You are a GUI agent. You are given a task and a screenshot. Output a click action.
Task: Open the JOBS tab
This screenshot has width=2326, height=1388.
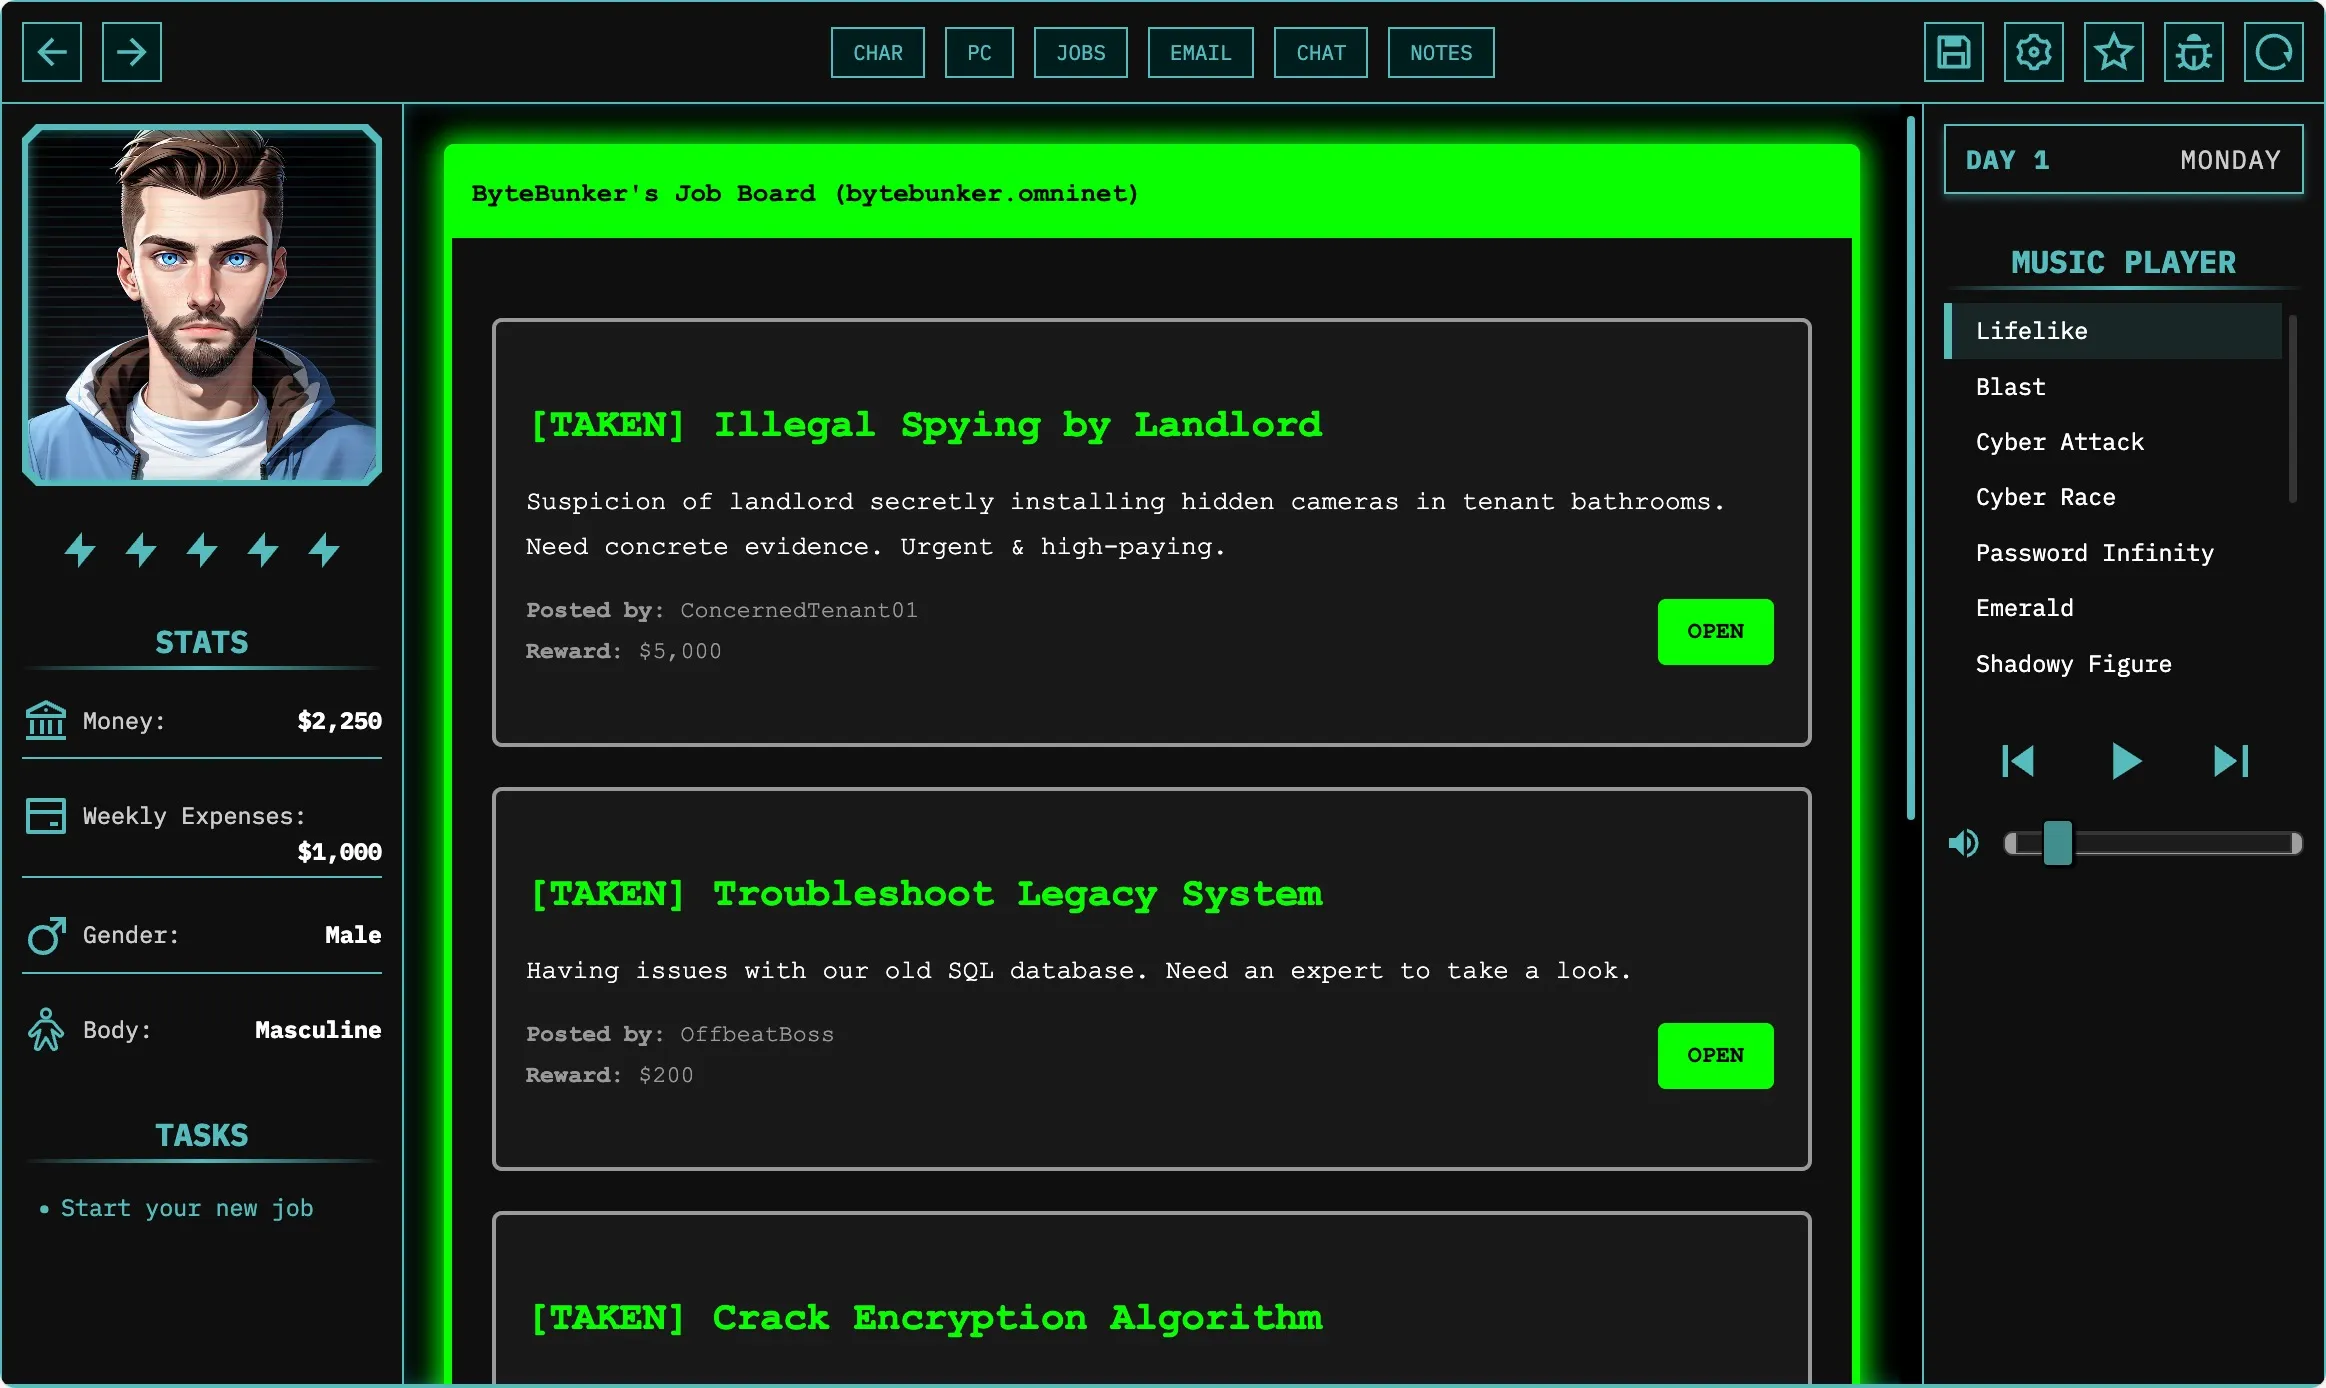[1080, 53]
